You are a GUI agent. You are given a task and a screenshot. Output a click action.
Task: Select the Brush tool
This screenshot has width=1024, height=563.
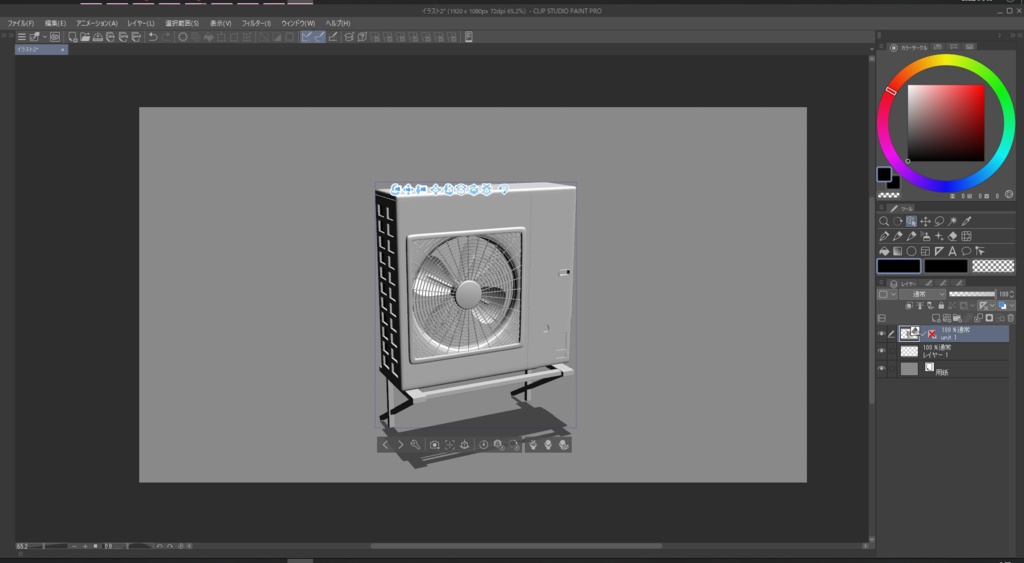(912, 236)
